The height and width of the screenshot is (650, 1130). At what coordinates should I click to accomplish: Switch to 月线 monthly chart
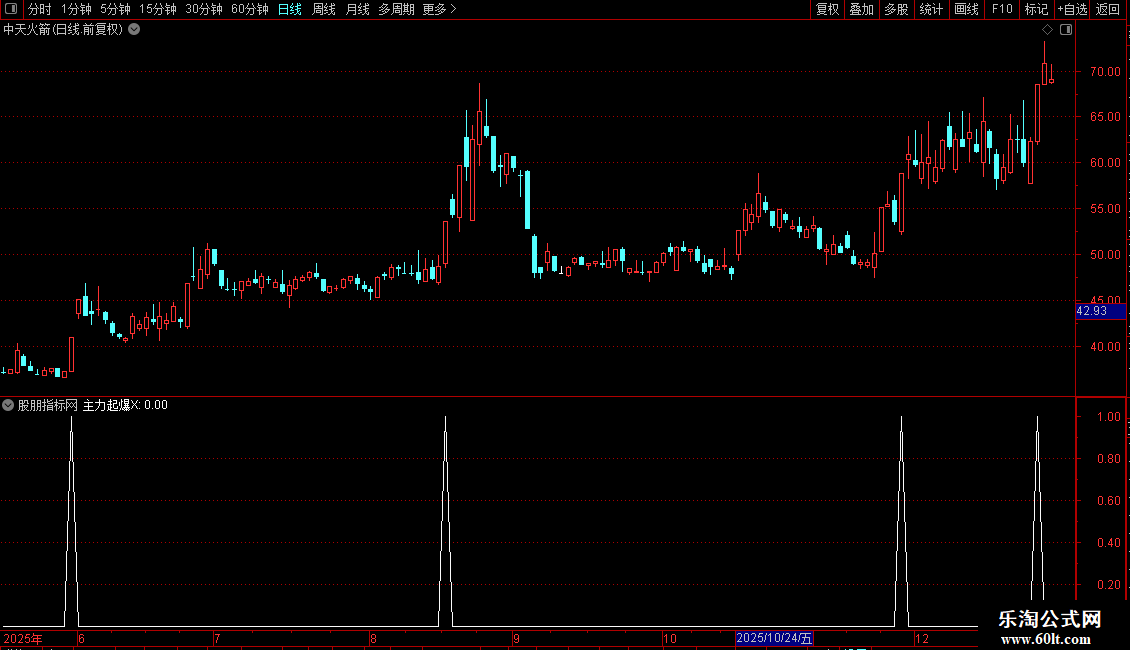357,9
